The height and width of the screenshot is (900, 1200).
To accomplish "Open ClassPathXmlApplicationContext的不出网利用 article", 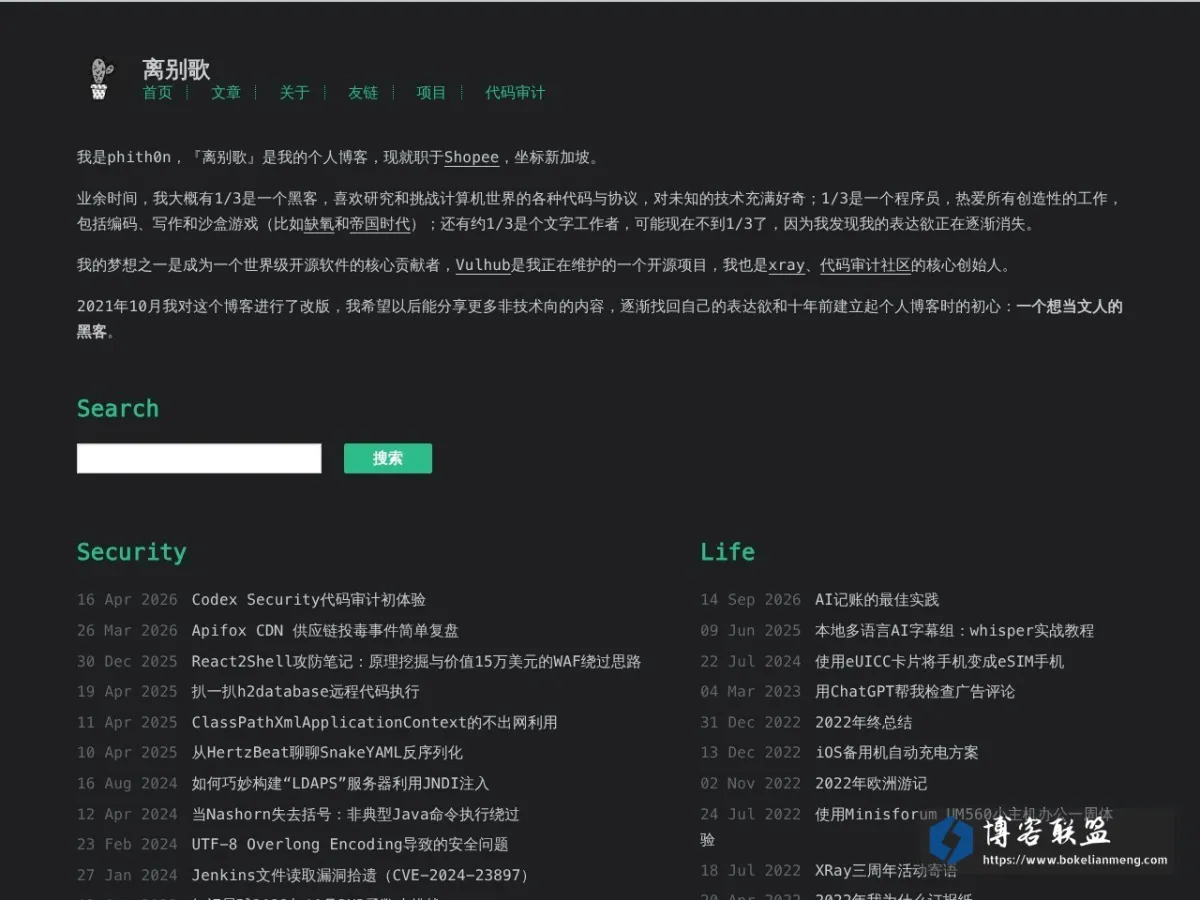I will point(374,723).
